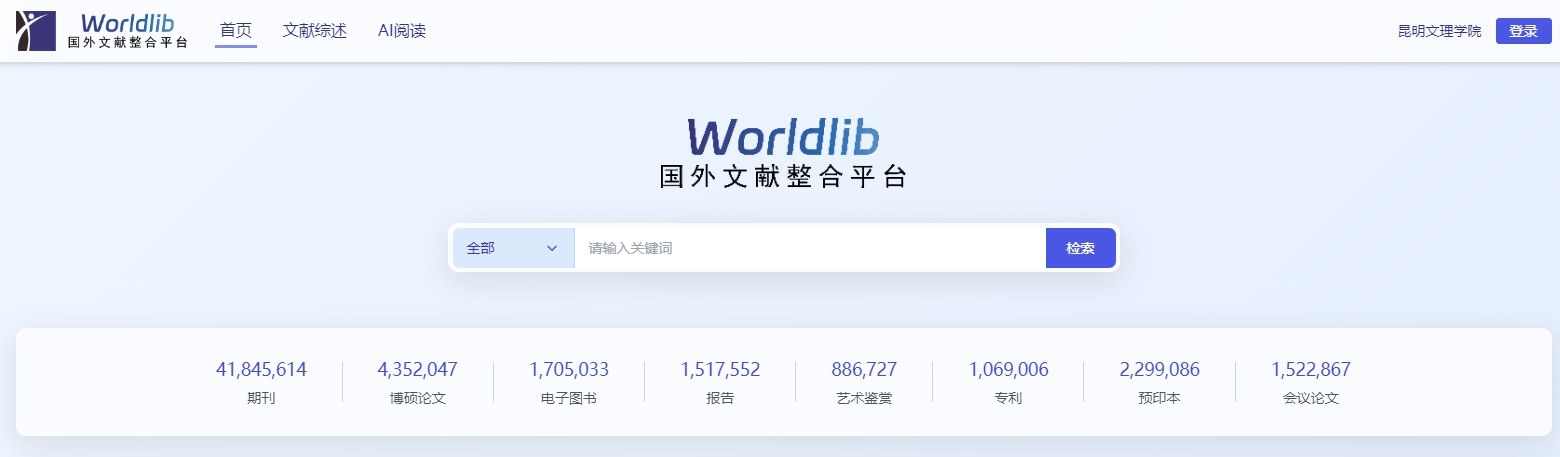This screenshot has height=457, width=1560.
Task: Select the 会议论文 category with 1,522,867
Action: (x=1311, y=382)
